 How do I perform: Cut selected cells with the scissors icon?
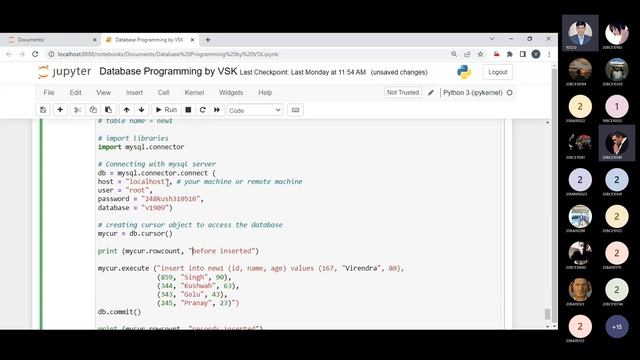[78, 110]
